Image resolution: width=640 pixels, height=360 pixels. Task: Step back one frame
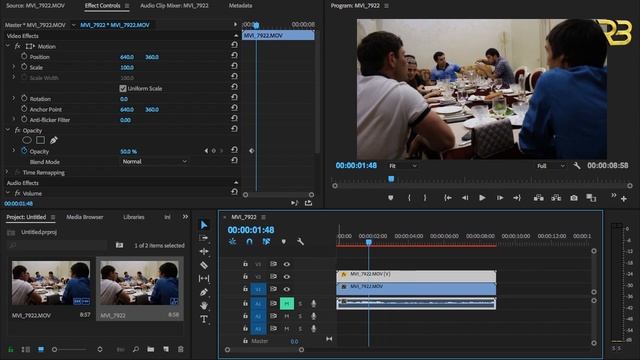(465, 198)
